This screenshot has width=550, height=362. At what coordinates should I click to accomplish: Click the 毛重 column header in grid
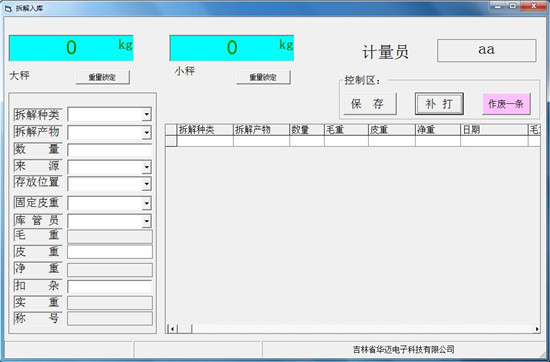coord(346,130)
